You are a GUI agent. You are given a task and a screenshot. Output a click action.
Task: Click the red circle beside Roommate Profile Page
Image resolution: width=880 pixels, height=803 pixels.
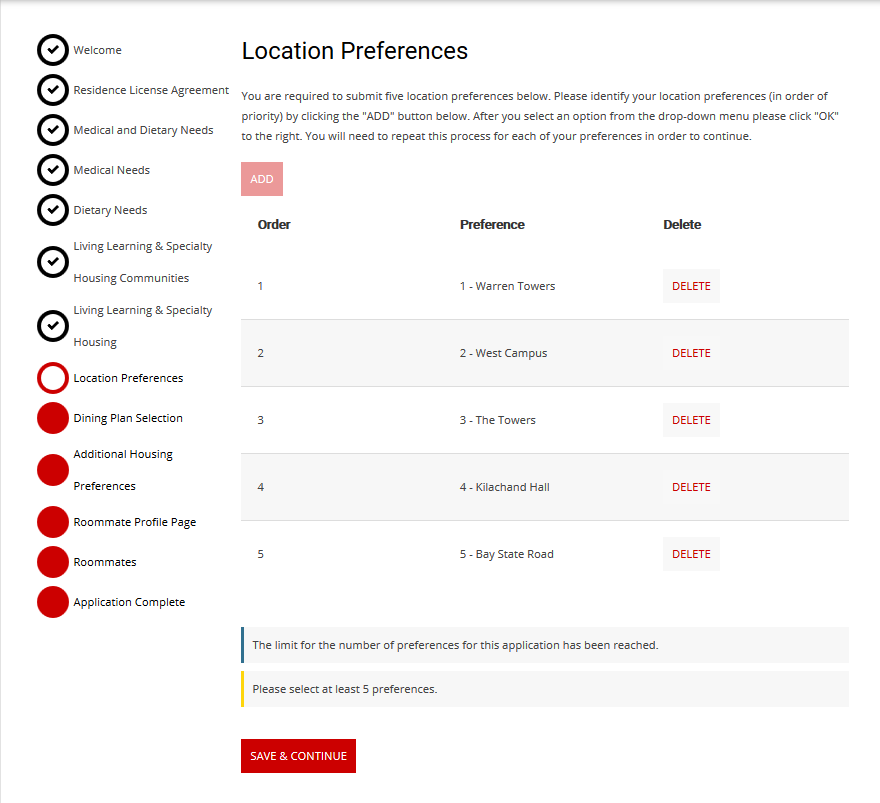point(53,522)
